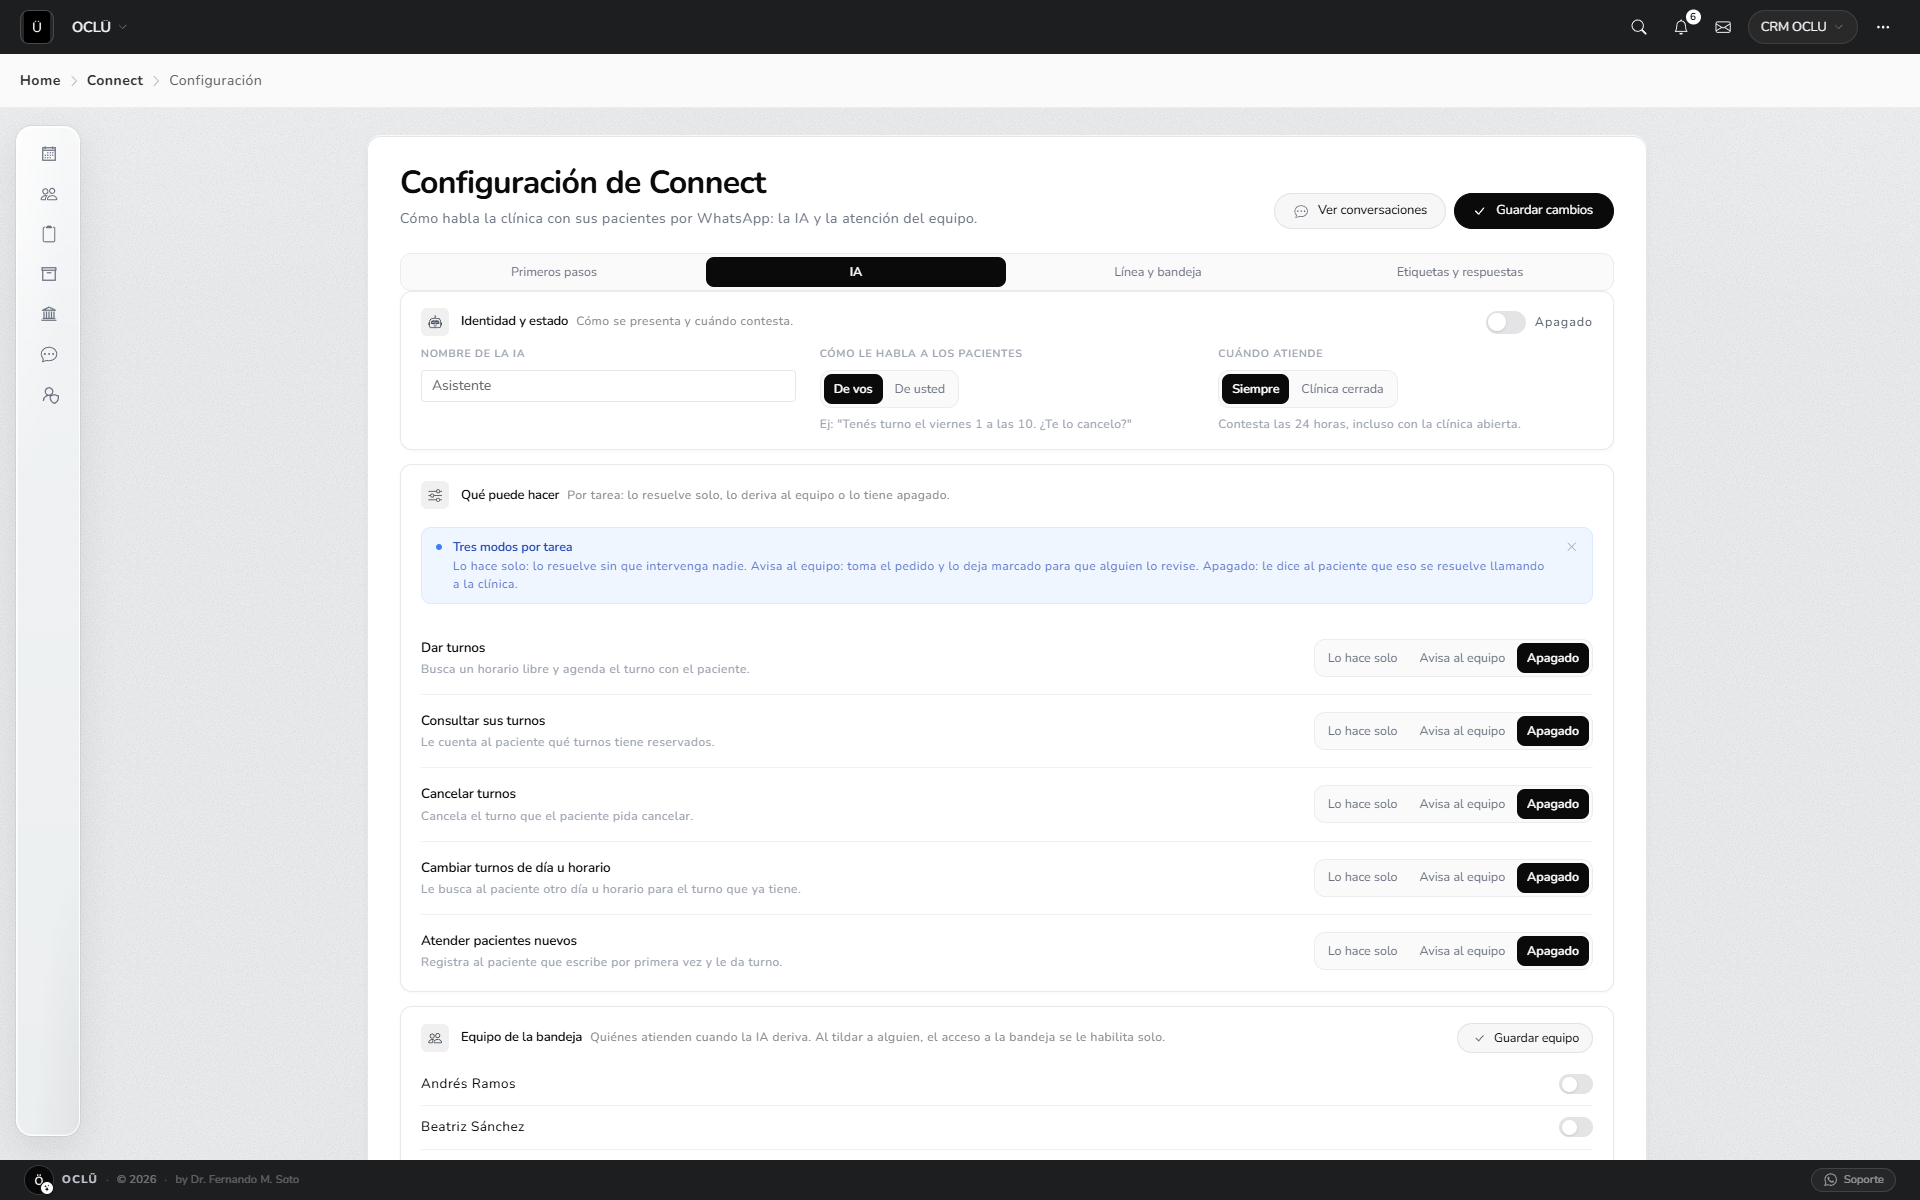Switch to Línea y bandeja tab
1920x1200 pixels.
(x=1158, y=272)
